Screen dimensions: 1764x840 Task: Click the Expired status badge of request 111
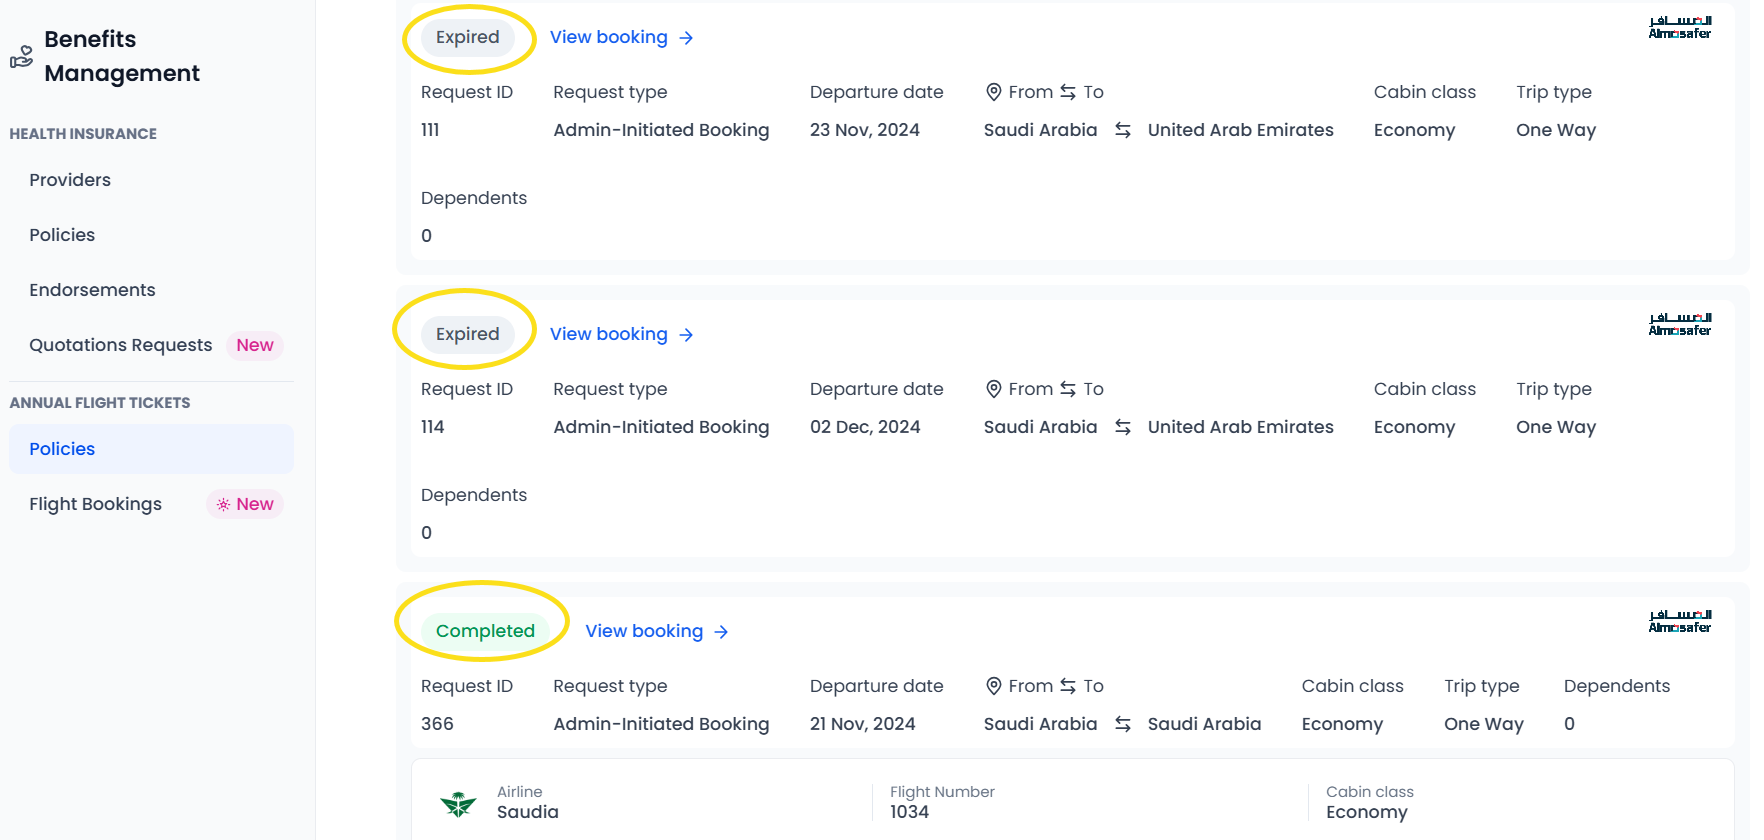coord(467,37)
